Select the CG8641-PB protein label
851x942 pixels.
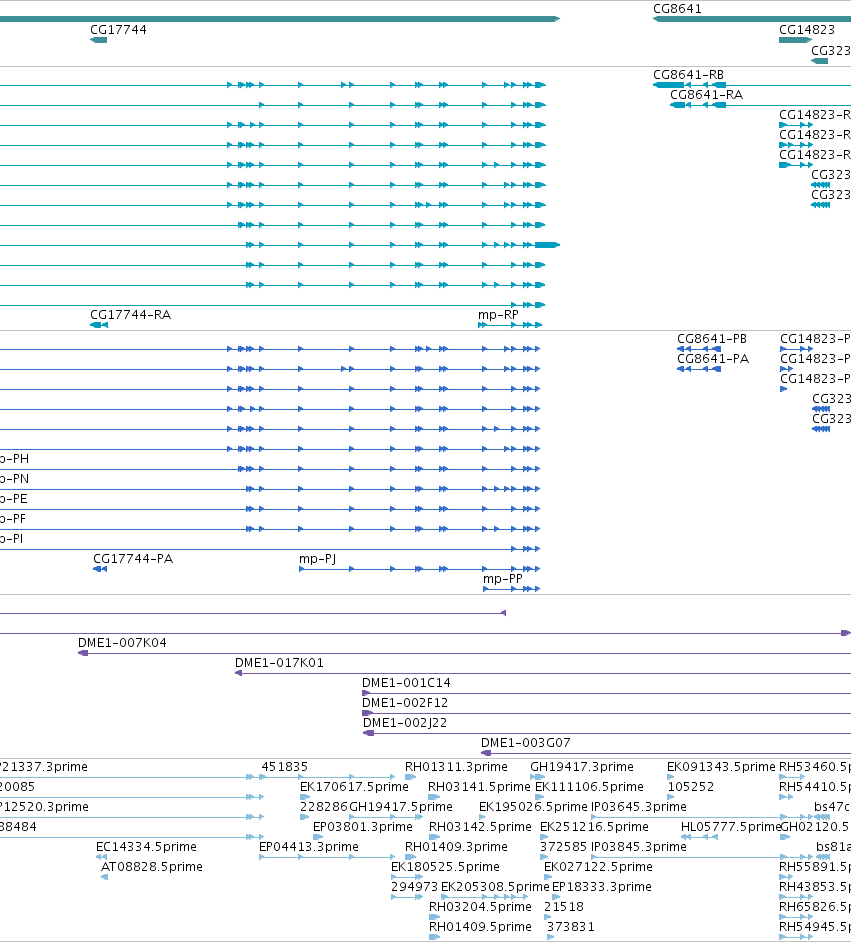click(712, 338)
